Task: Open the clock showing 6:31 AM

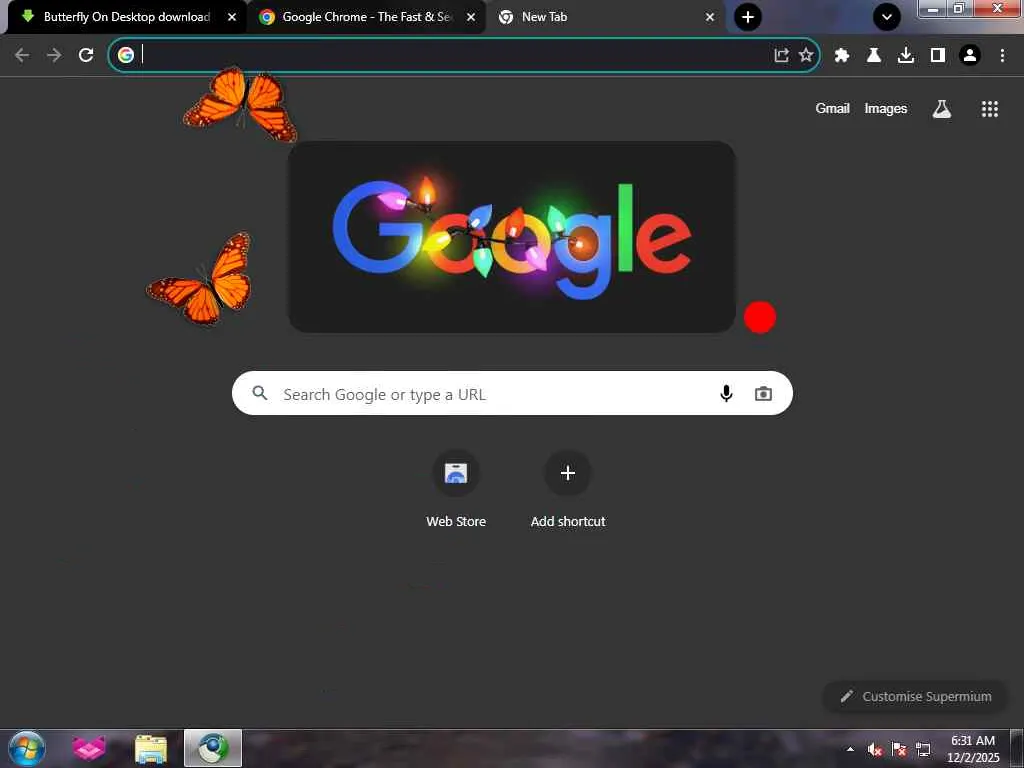Action: (x=973, y=749)
